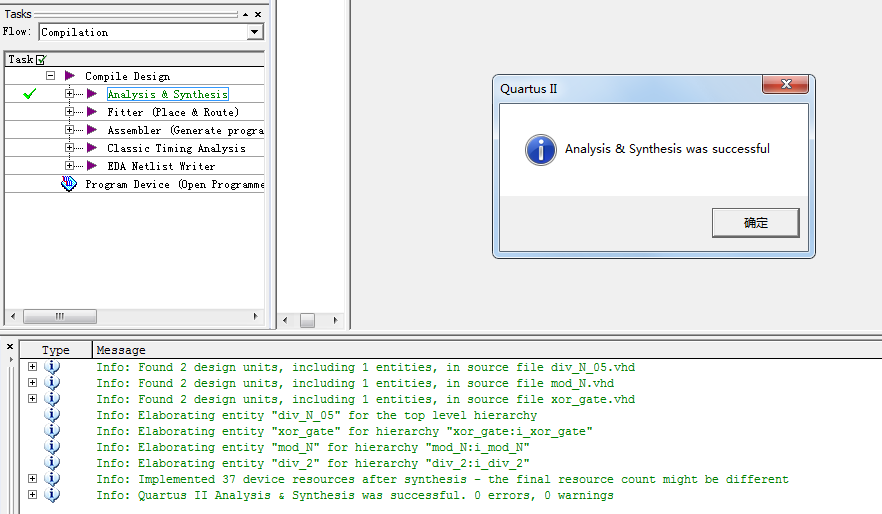Expand the Classic Timing Analysis tree node
The width and height of the screenshot is (882, 514).
coord(69,148)
